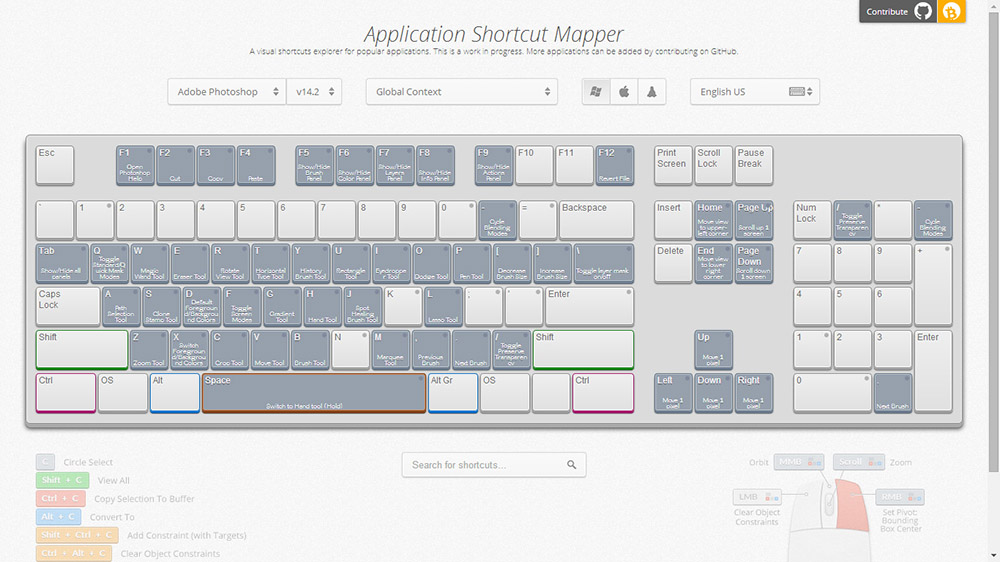Toggle the Alt modifier key
The image size is (1000, 562).
pyautogui.click(x=175, y=392)
